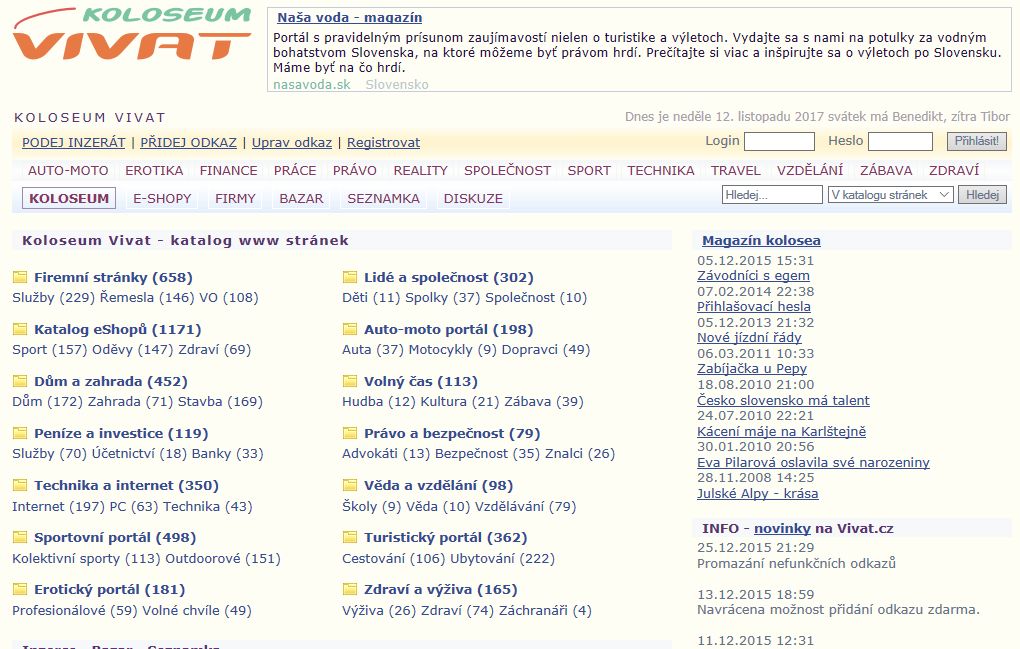1020x649 pixels.
Task: Click folder icon beside Technika a internet
Action: tap(20, 486)
